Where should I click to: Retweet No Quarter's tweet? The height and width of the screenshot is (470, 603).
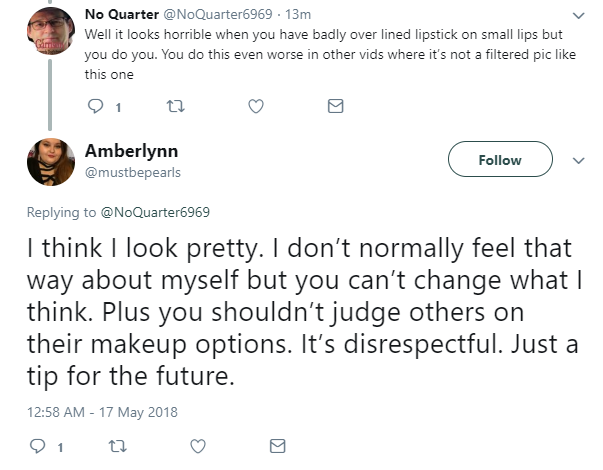pos(176,106)
